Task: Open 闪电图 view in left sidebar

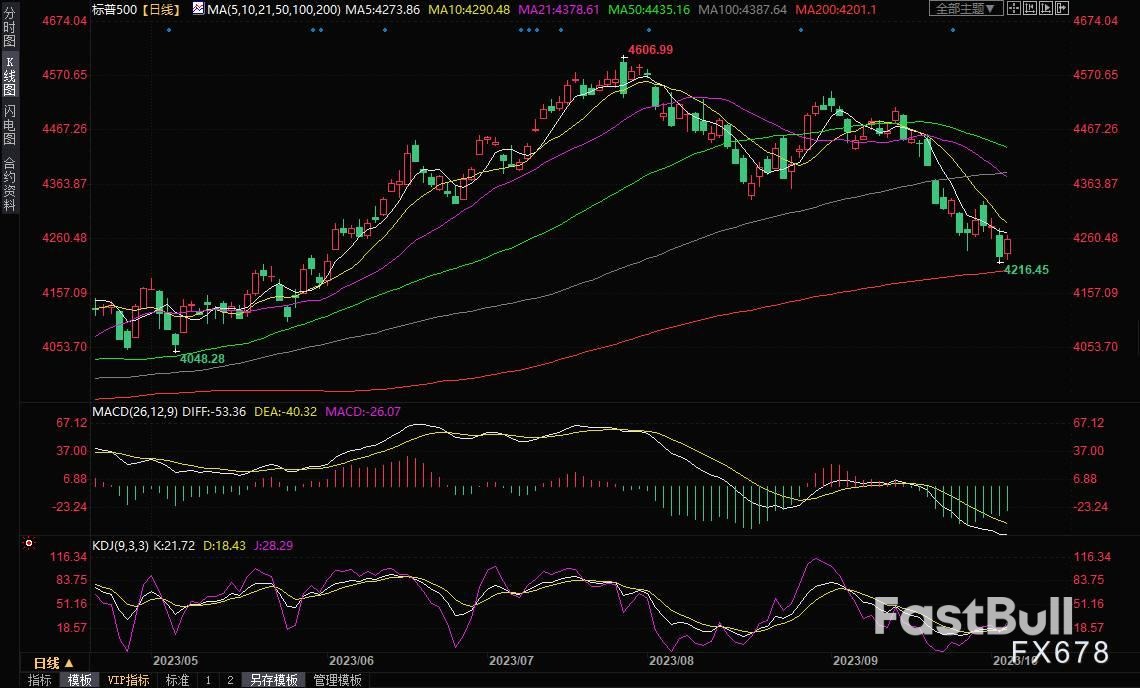Action: coord(10,124)
